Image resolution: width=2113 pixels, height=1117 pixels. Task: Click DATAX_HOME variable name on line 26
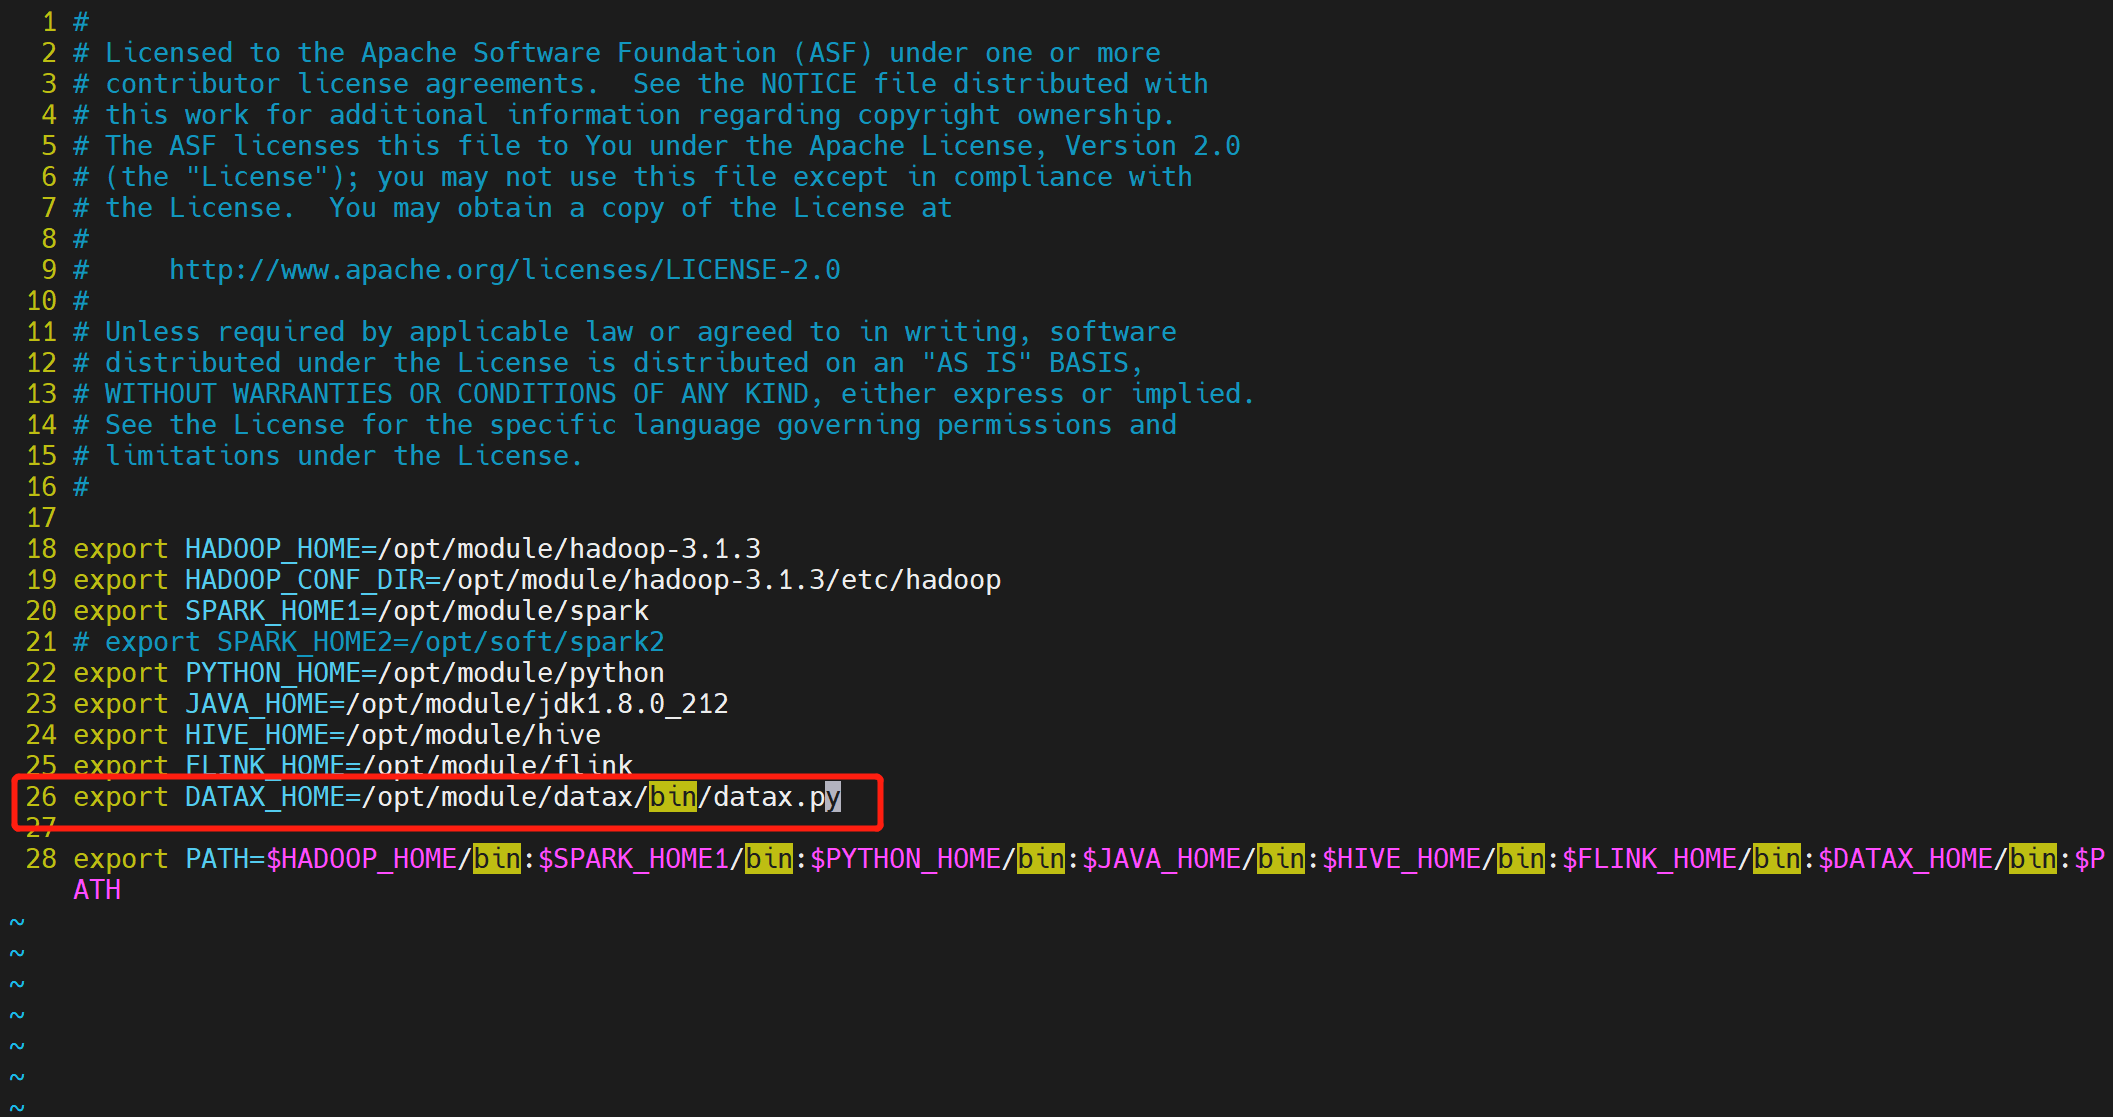(x=264, y=797)
